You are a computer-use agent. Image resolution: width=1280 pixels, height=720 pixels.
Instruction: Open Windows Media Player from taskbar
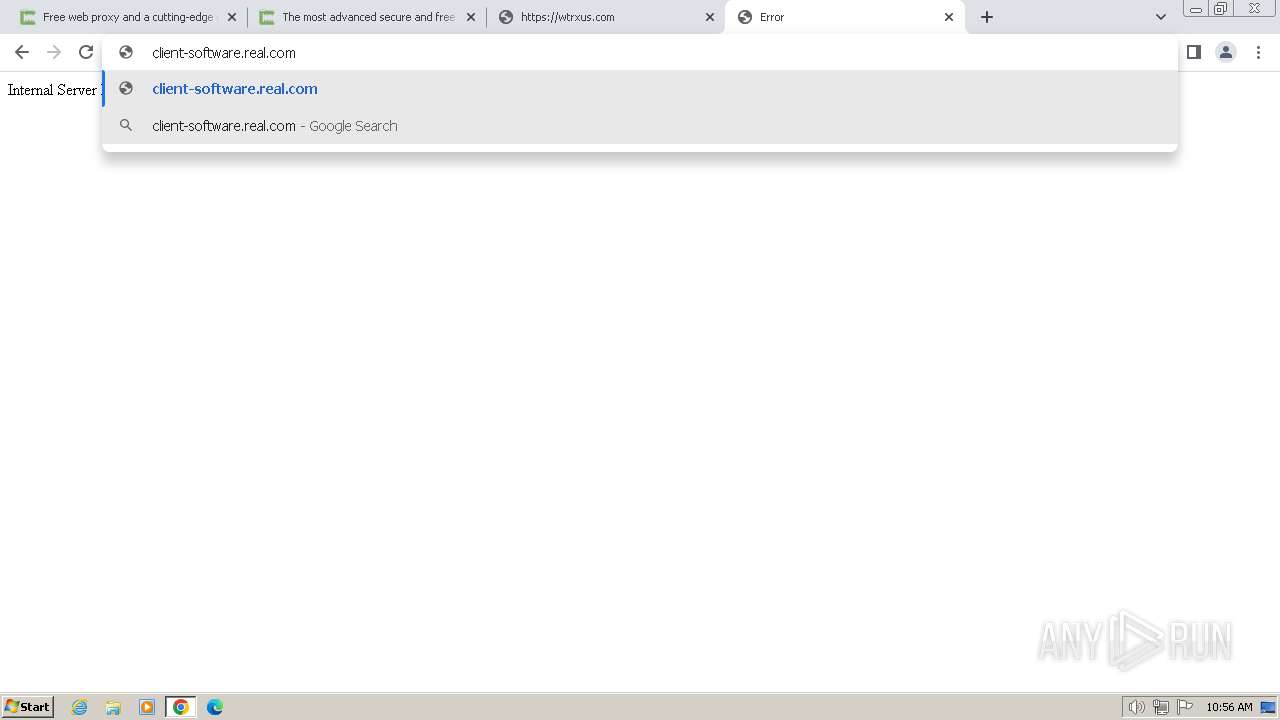tap(147, 707)
